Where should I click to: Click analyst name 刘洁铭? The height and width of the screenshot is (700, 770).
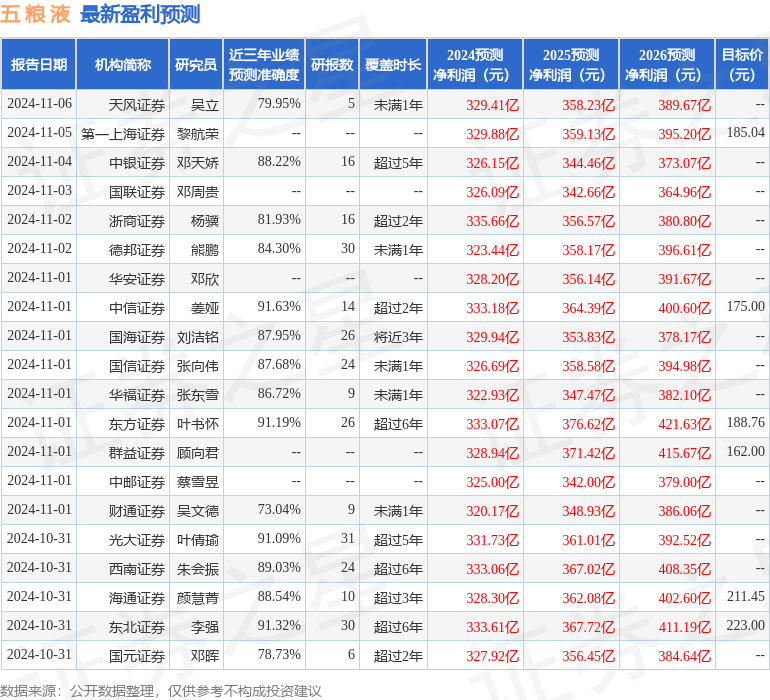click(198, 336)
